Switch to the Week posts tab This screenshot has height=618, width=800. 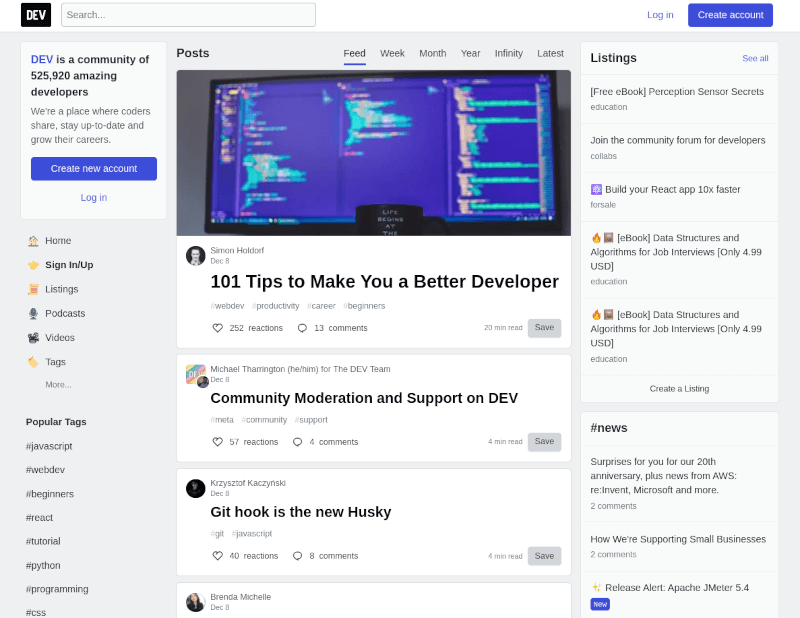coord(392,54)
